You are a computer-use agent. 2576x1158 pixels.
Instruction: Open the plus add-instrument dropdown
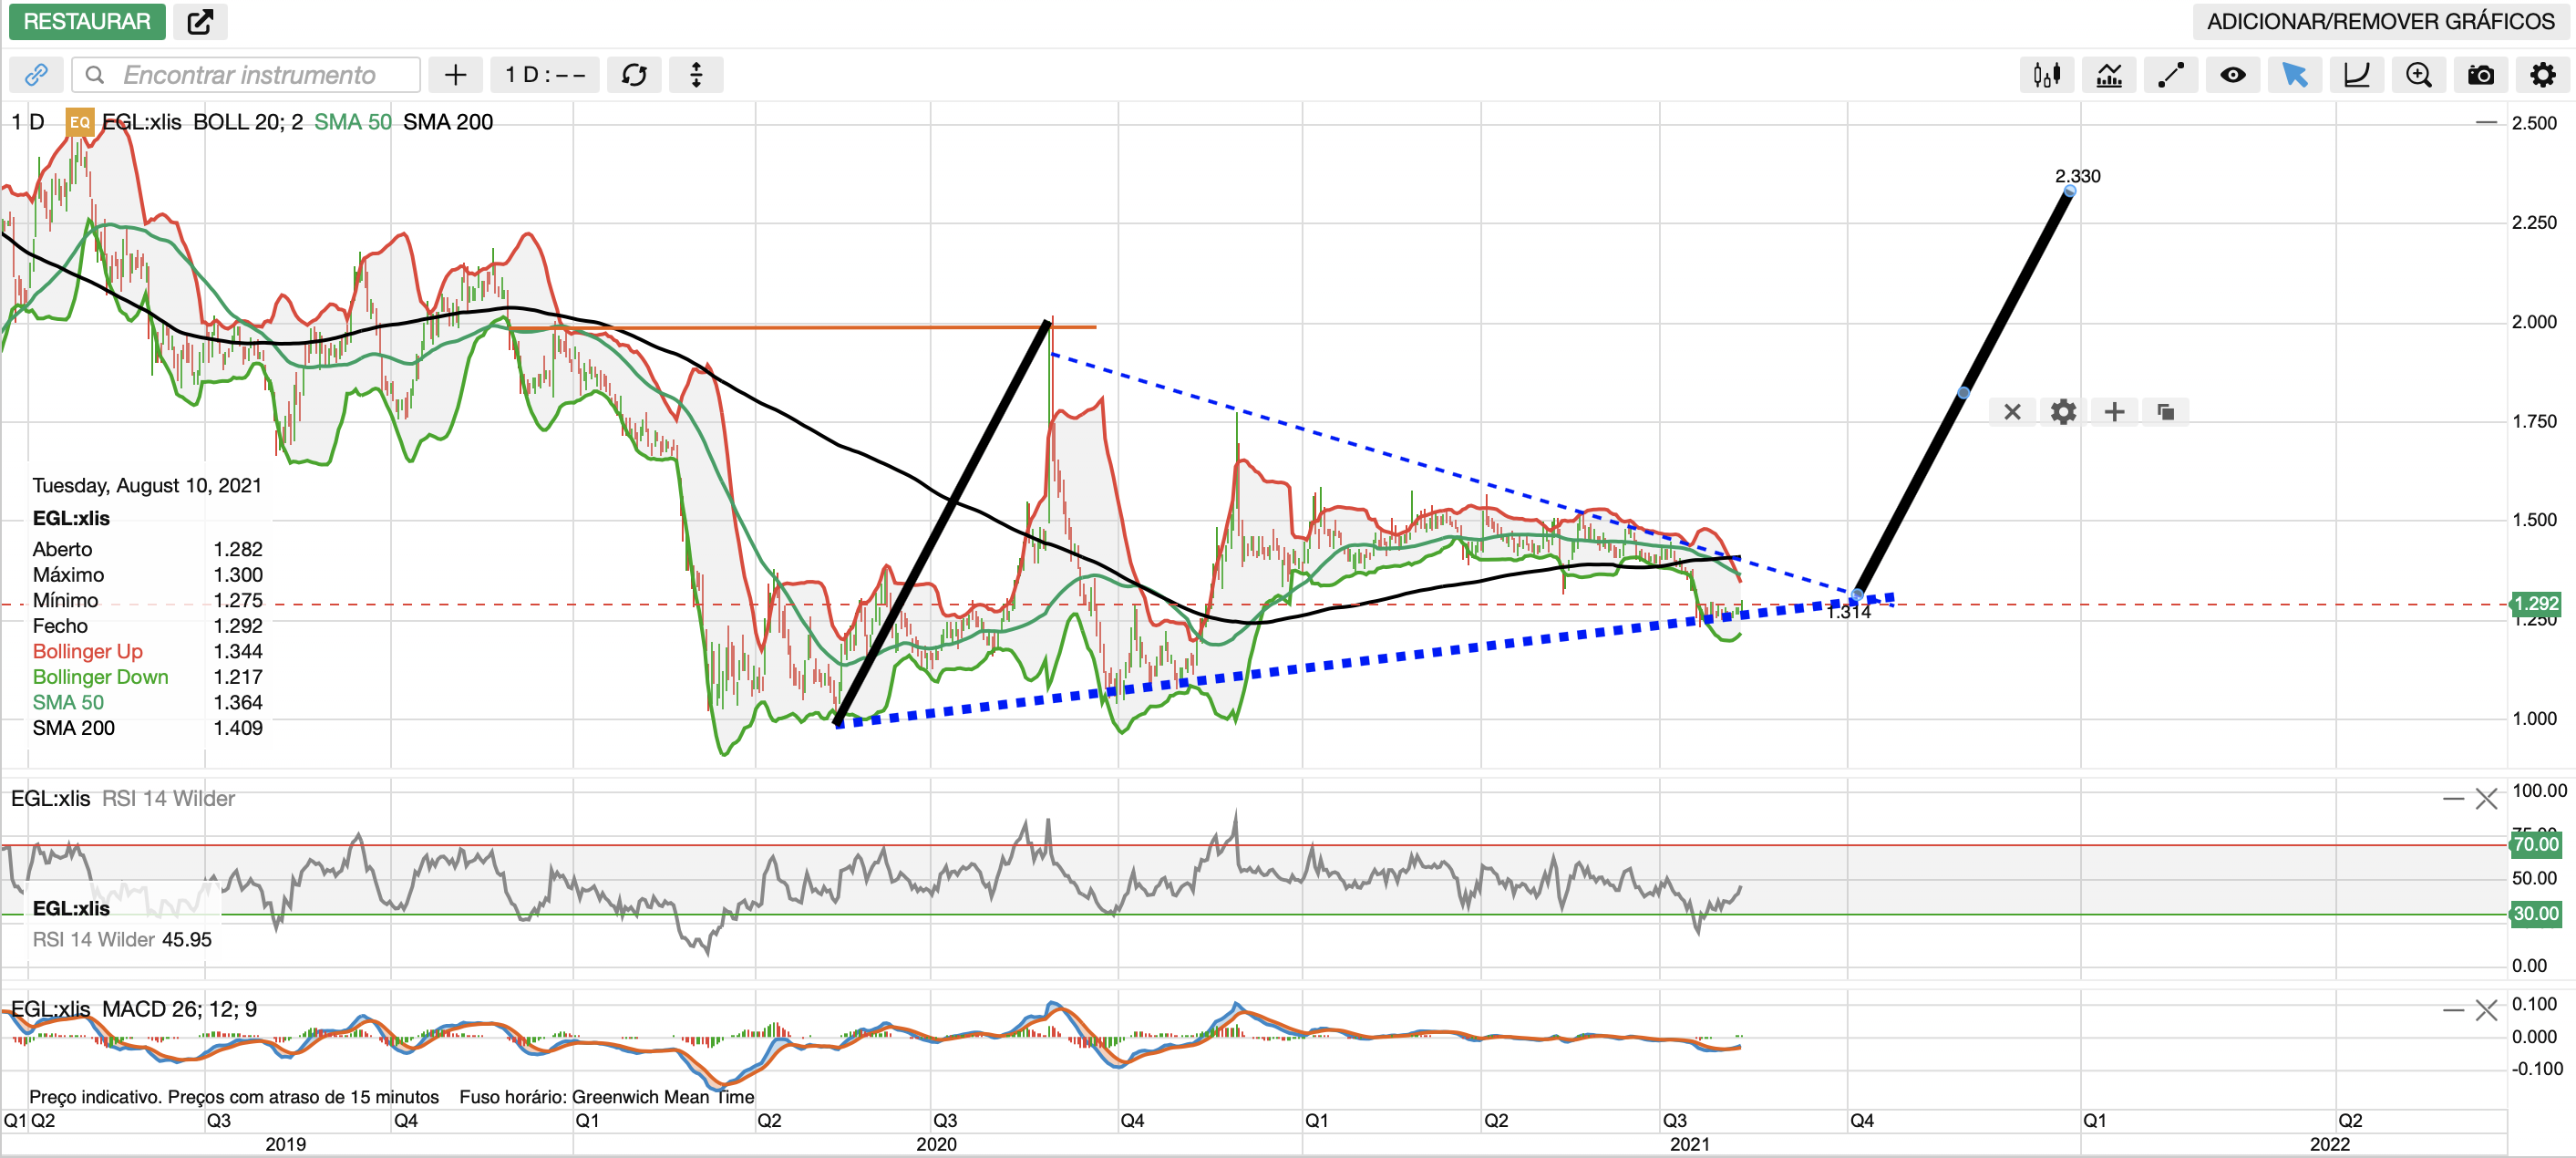click(x=455, y=75)
